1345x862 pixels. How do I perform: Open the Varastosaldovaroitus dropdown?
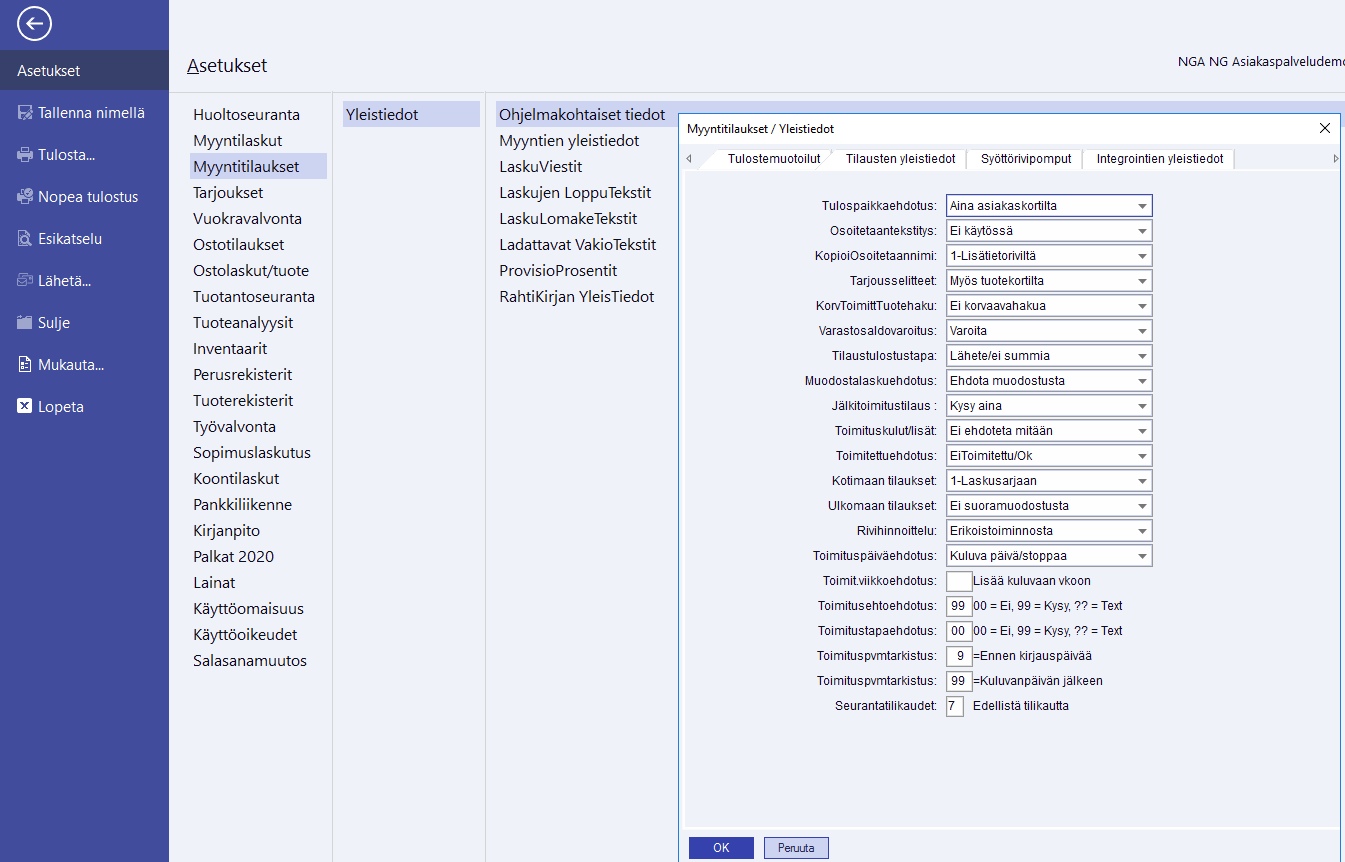pyautogui.click(x=1049, y=331)
